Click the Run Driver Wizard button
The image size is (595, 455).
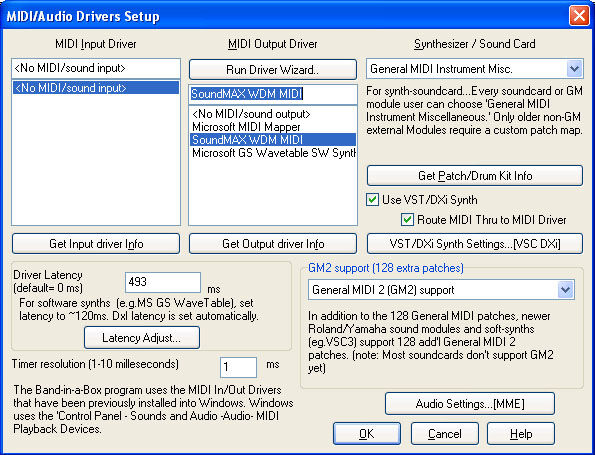click(x=272, y=69)
